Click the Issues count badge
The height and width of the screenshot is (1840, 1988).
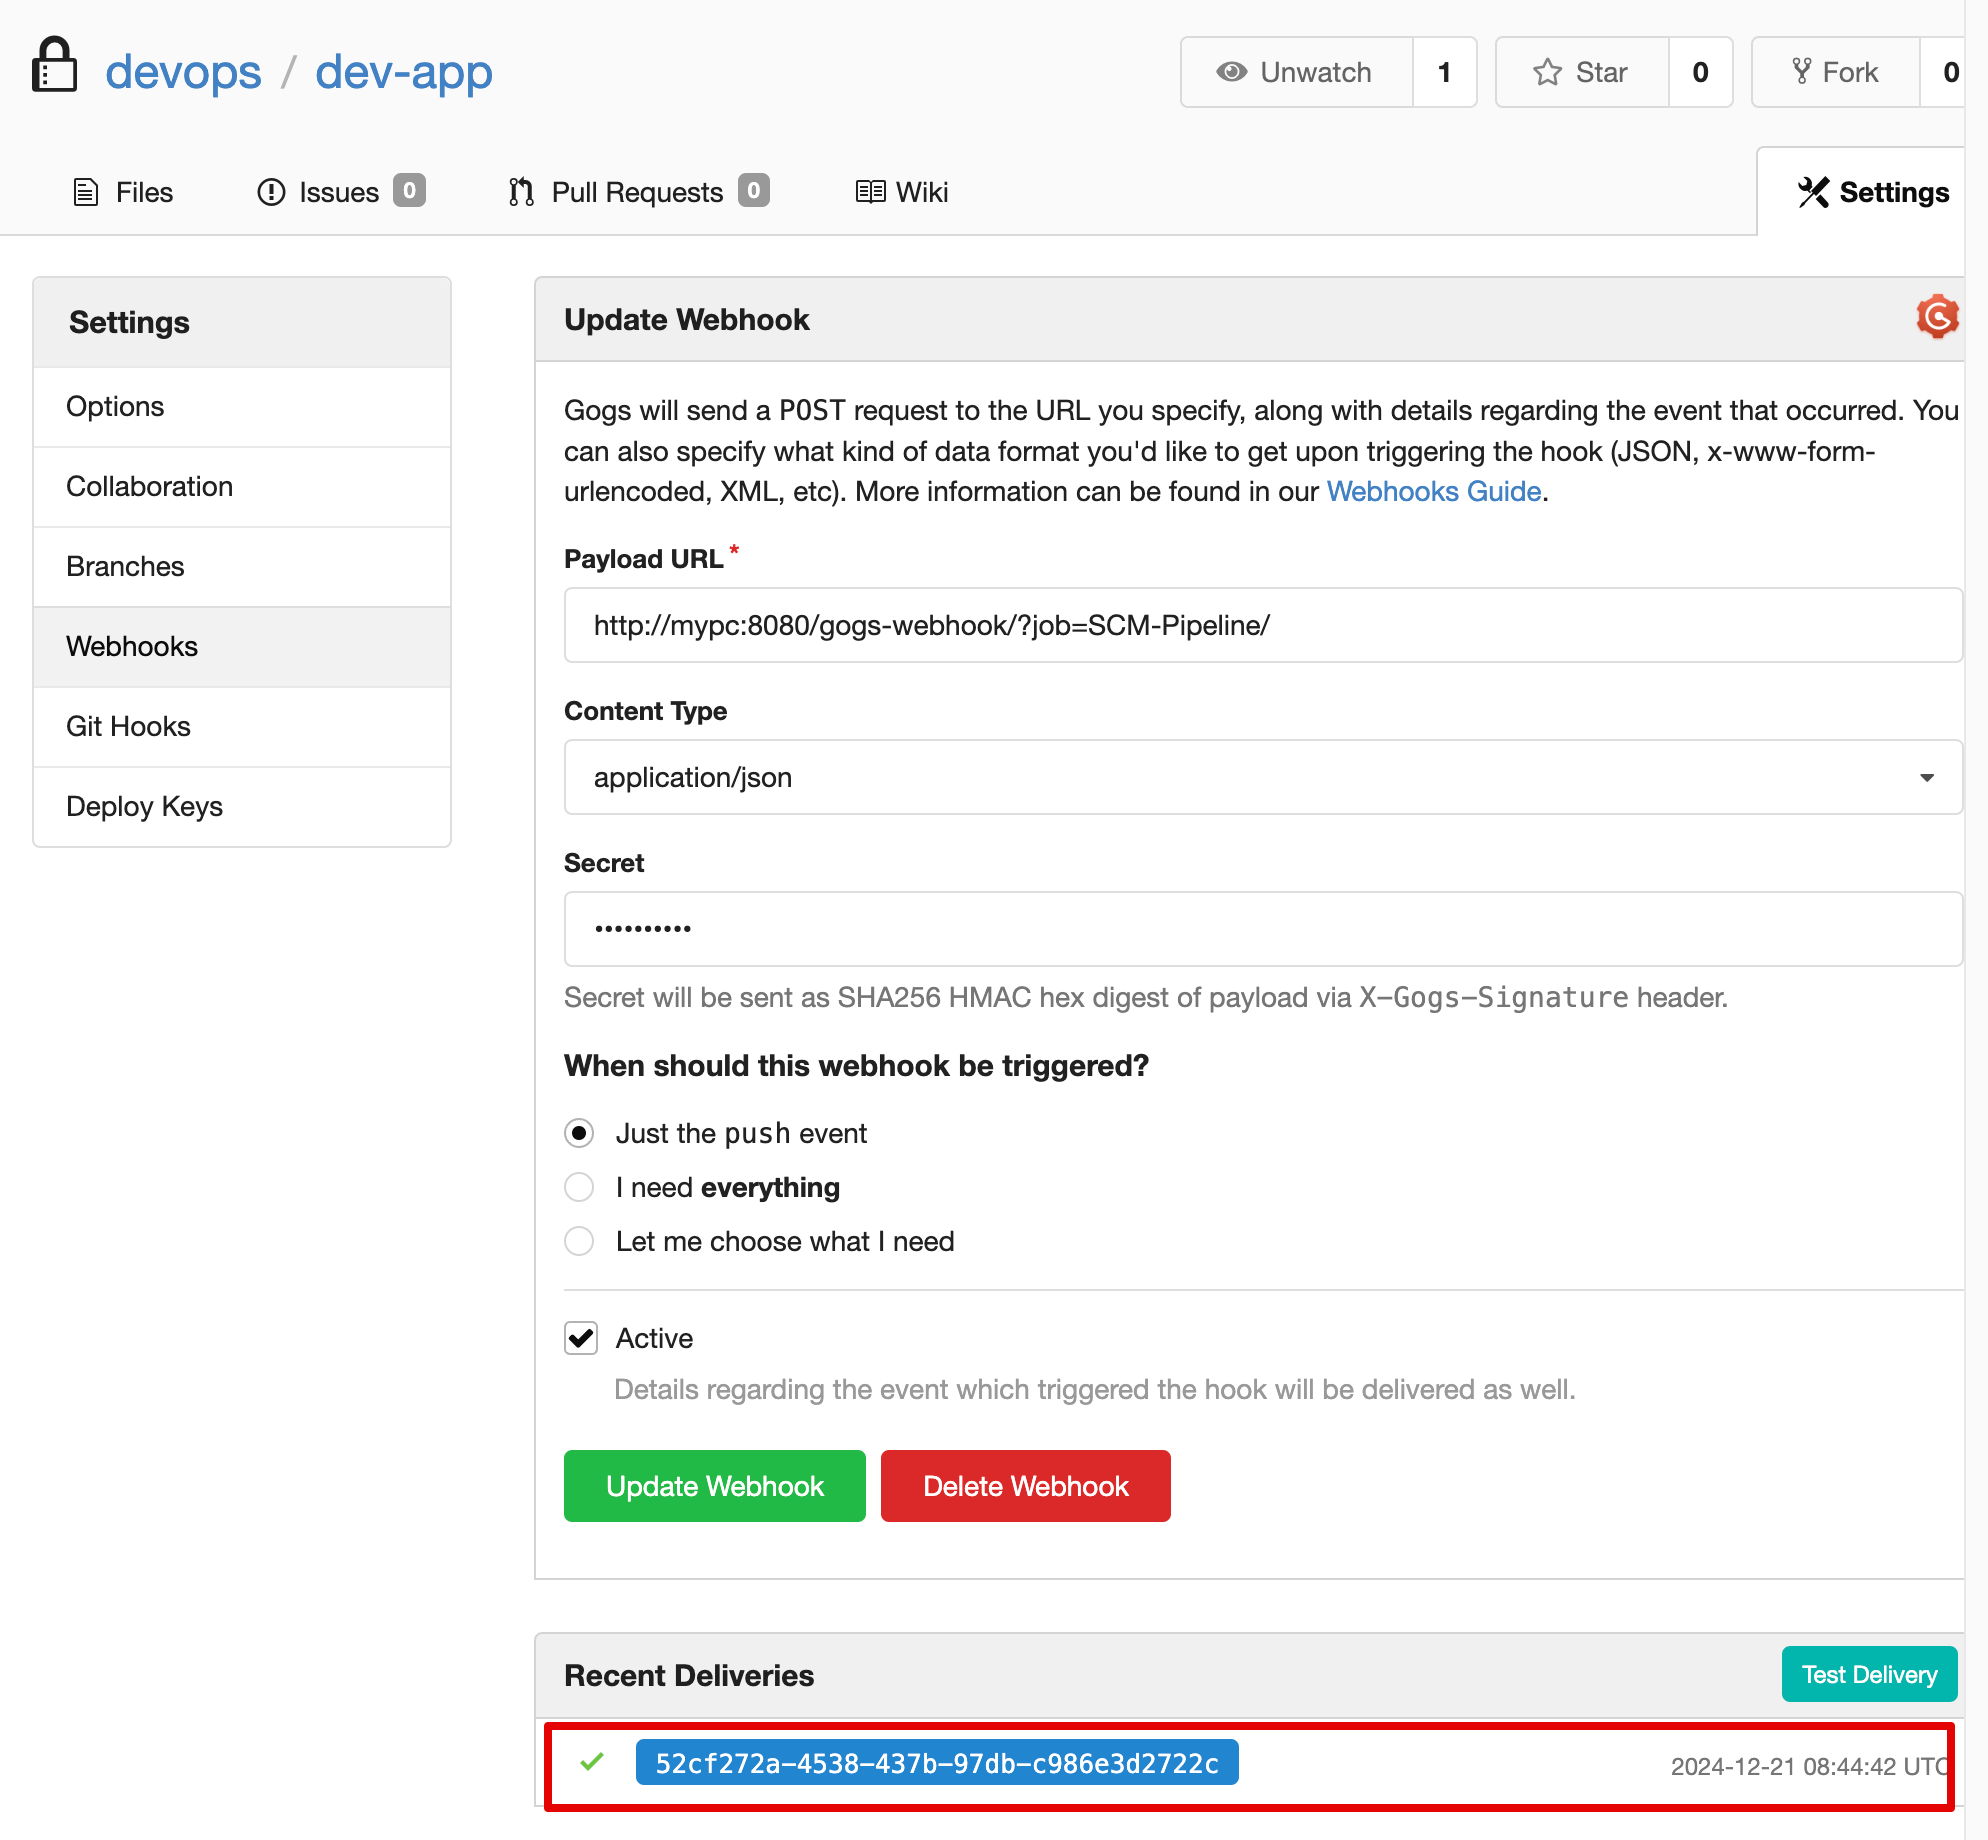pos(409,190)
